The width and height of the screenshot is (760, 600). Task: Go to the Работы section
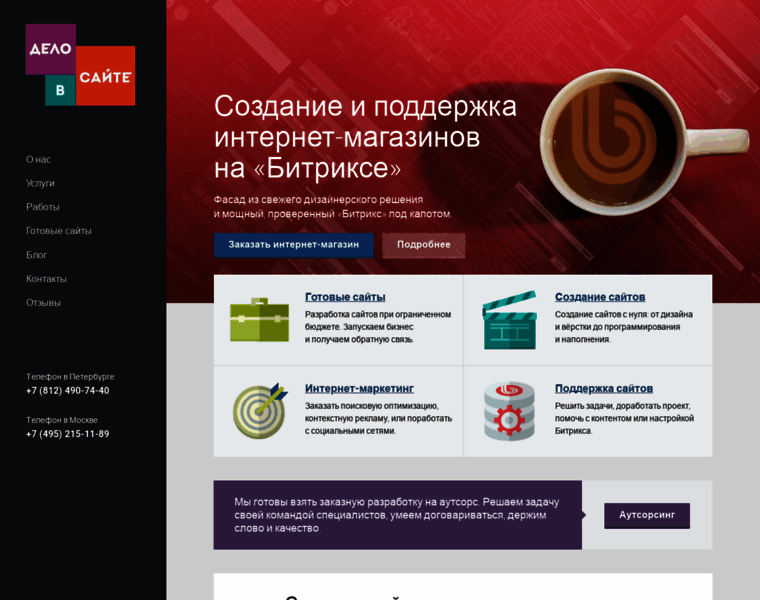point(43,207)
